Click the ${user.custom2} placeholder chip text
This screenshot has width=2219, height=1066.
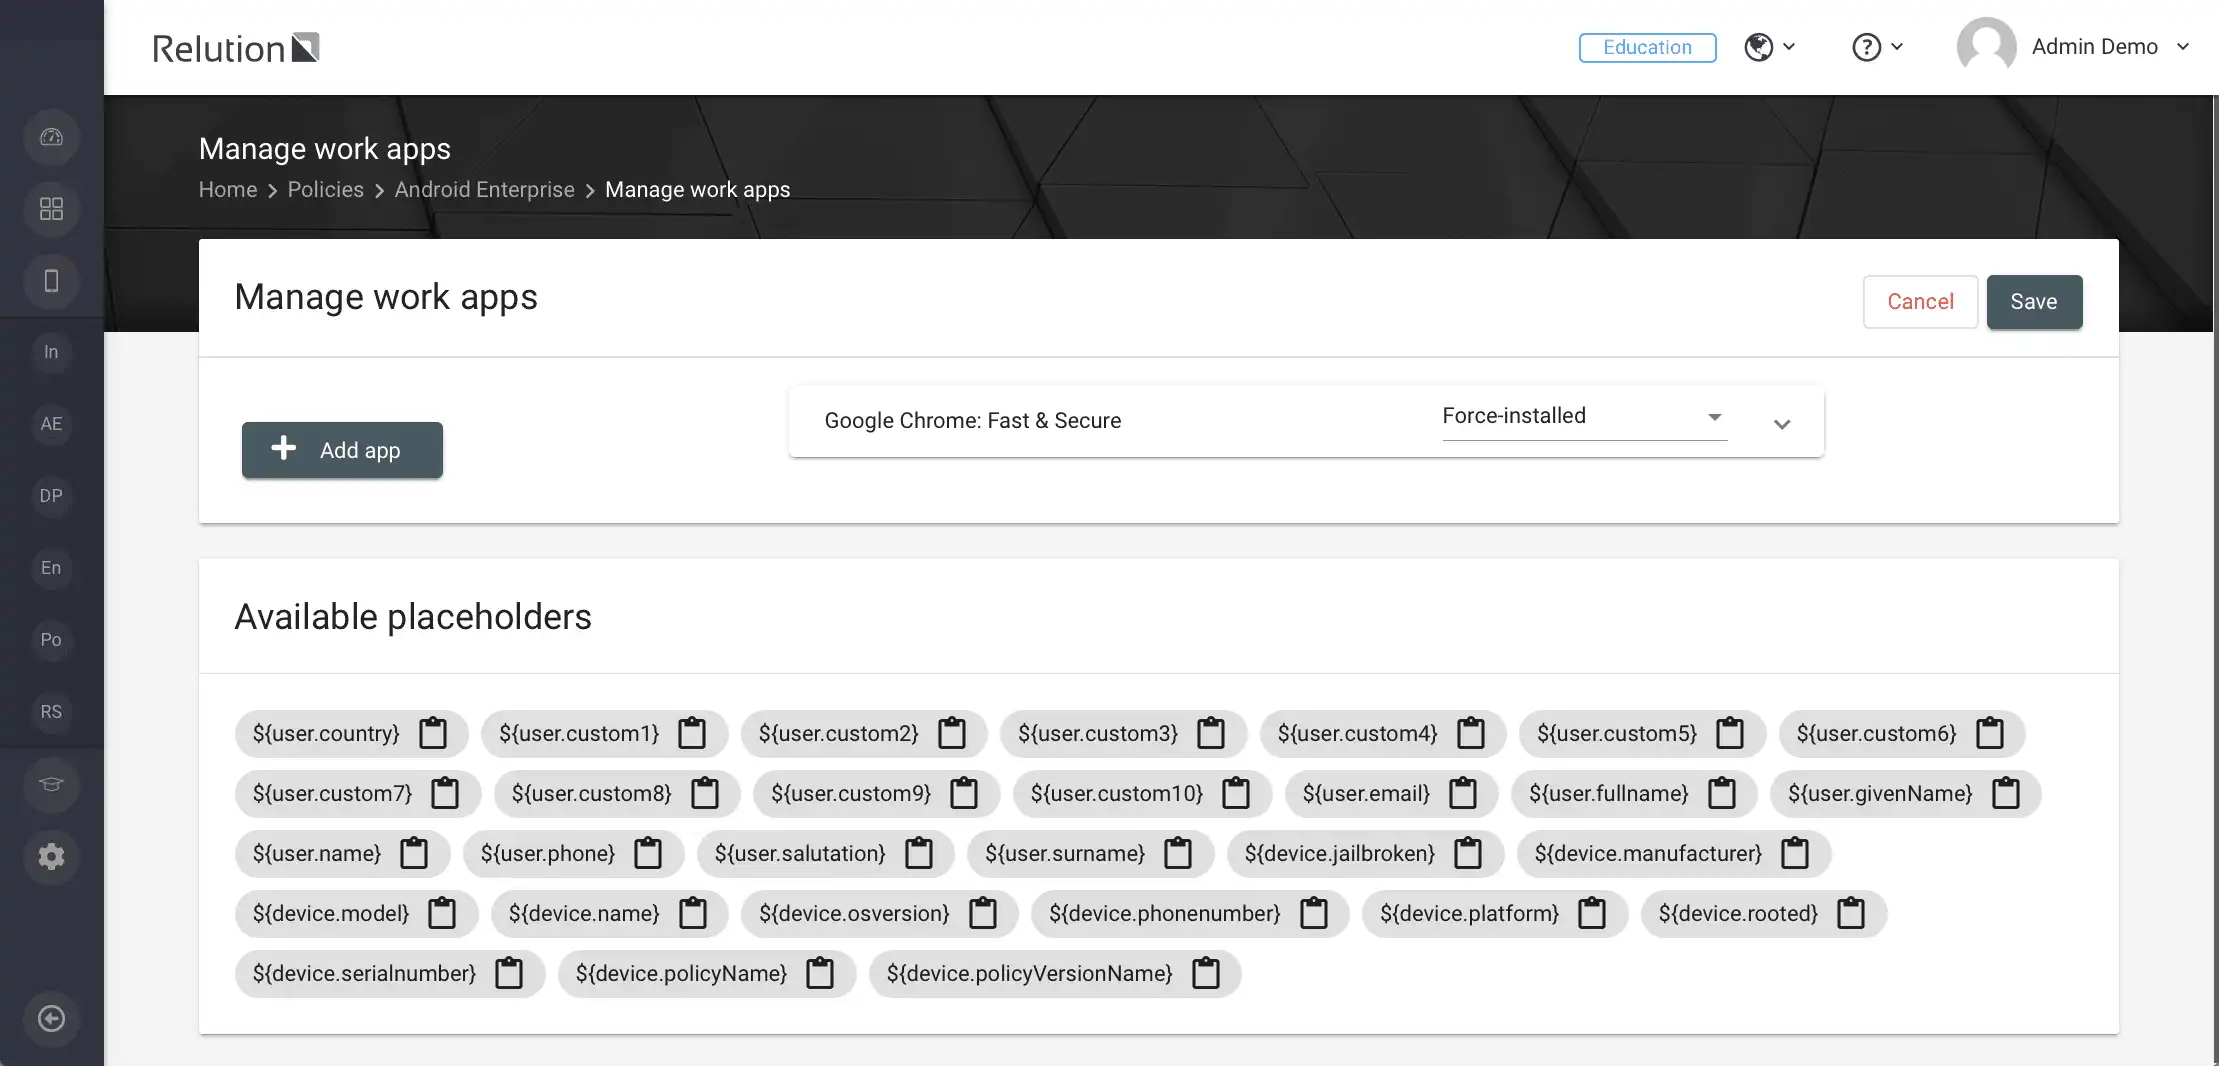838,733
